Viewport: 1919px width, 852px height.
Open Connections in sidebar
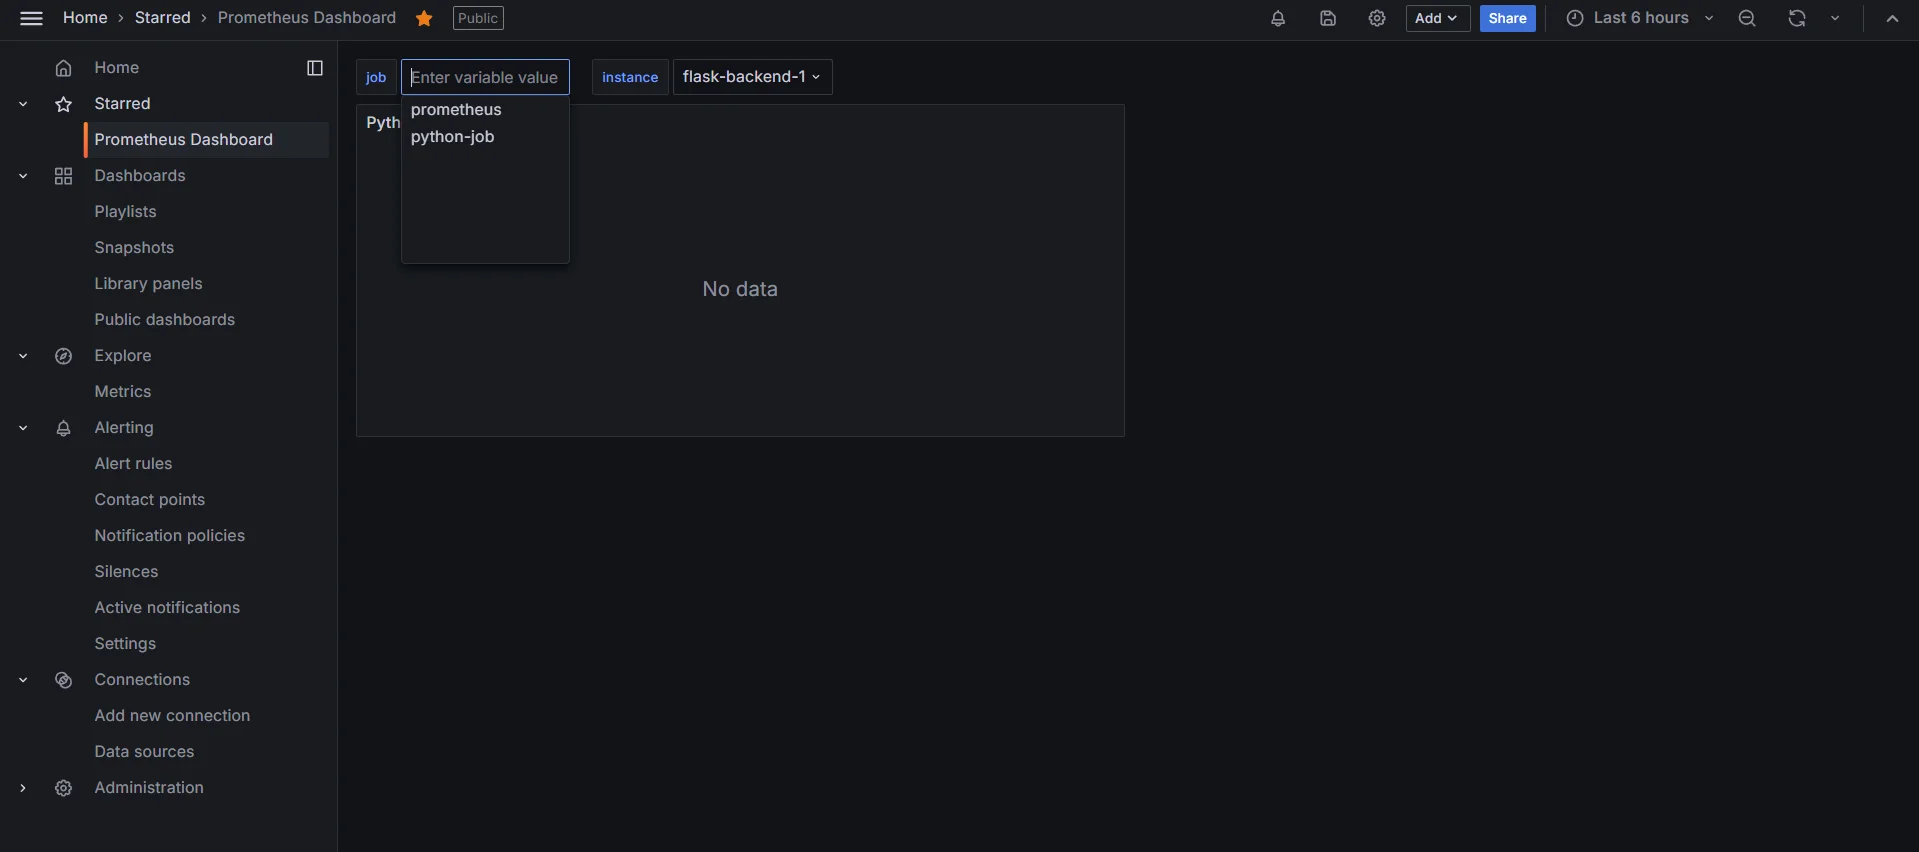coord(142,680)
